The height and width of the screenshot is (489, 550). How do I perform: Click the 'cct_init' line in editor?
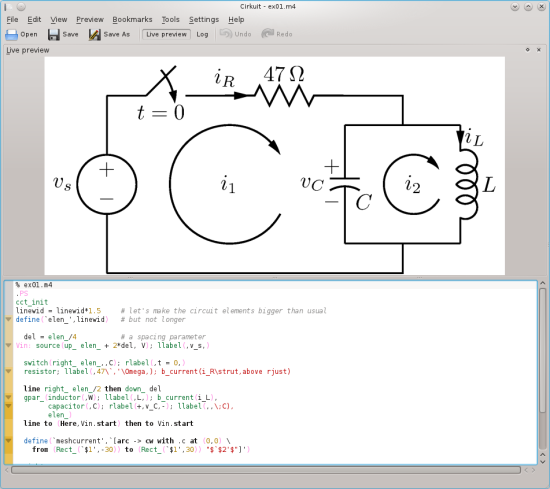(x=32, y=302)
